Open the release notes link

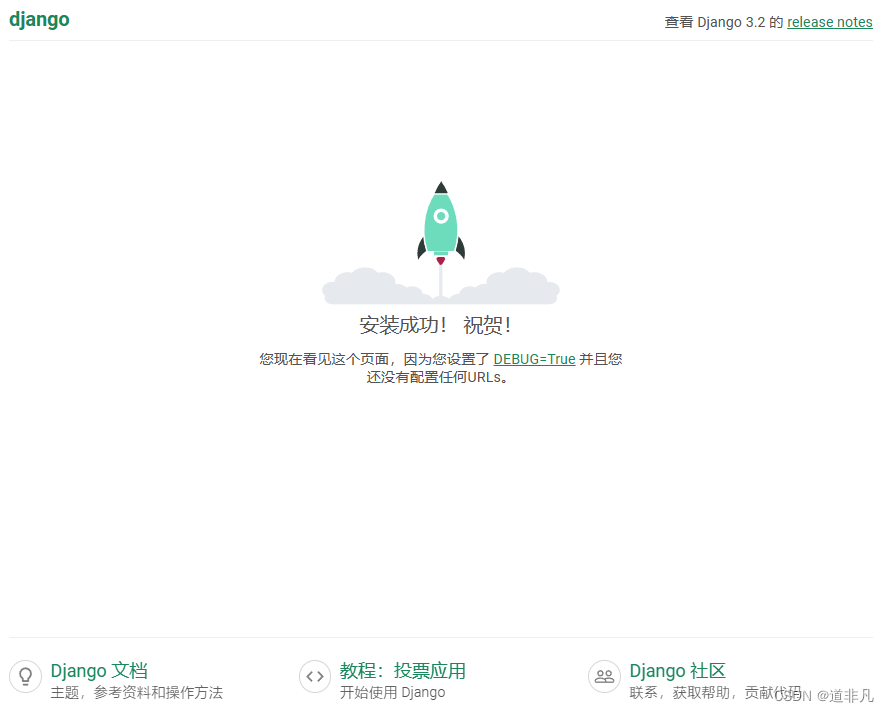(x=829, y=22)
